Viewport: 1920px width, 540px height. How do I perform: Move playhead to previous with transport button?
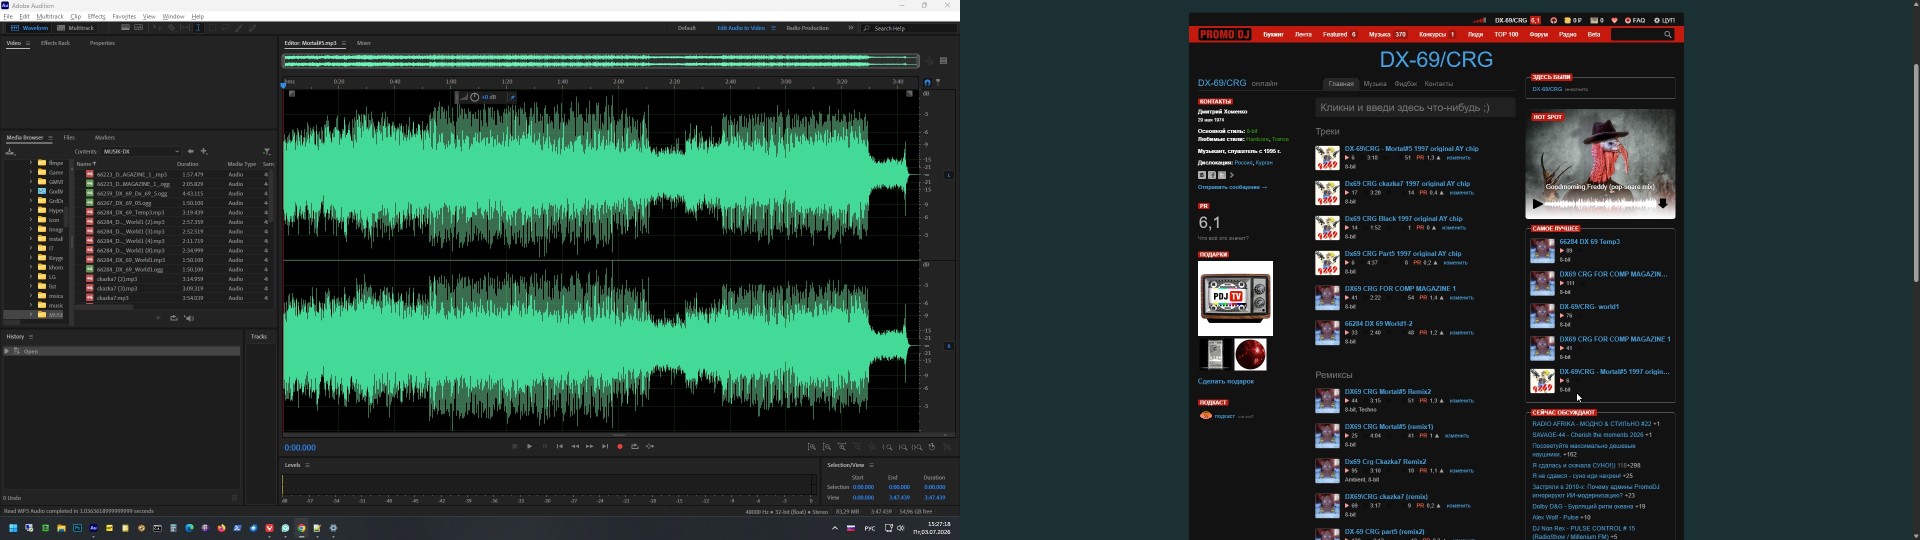tap(560, 446)
